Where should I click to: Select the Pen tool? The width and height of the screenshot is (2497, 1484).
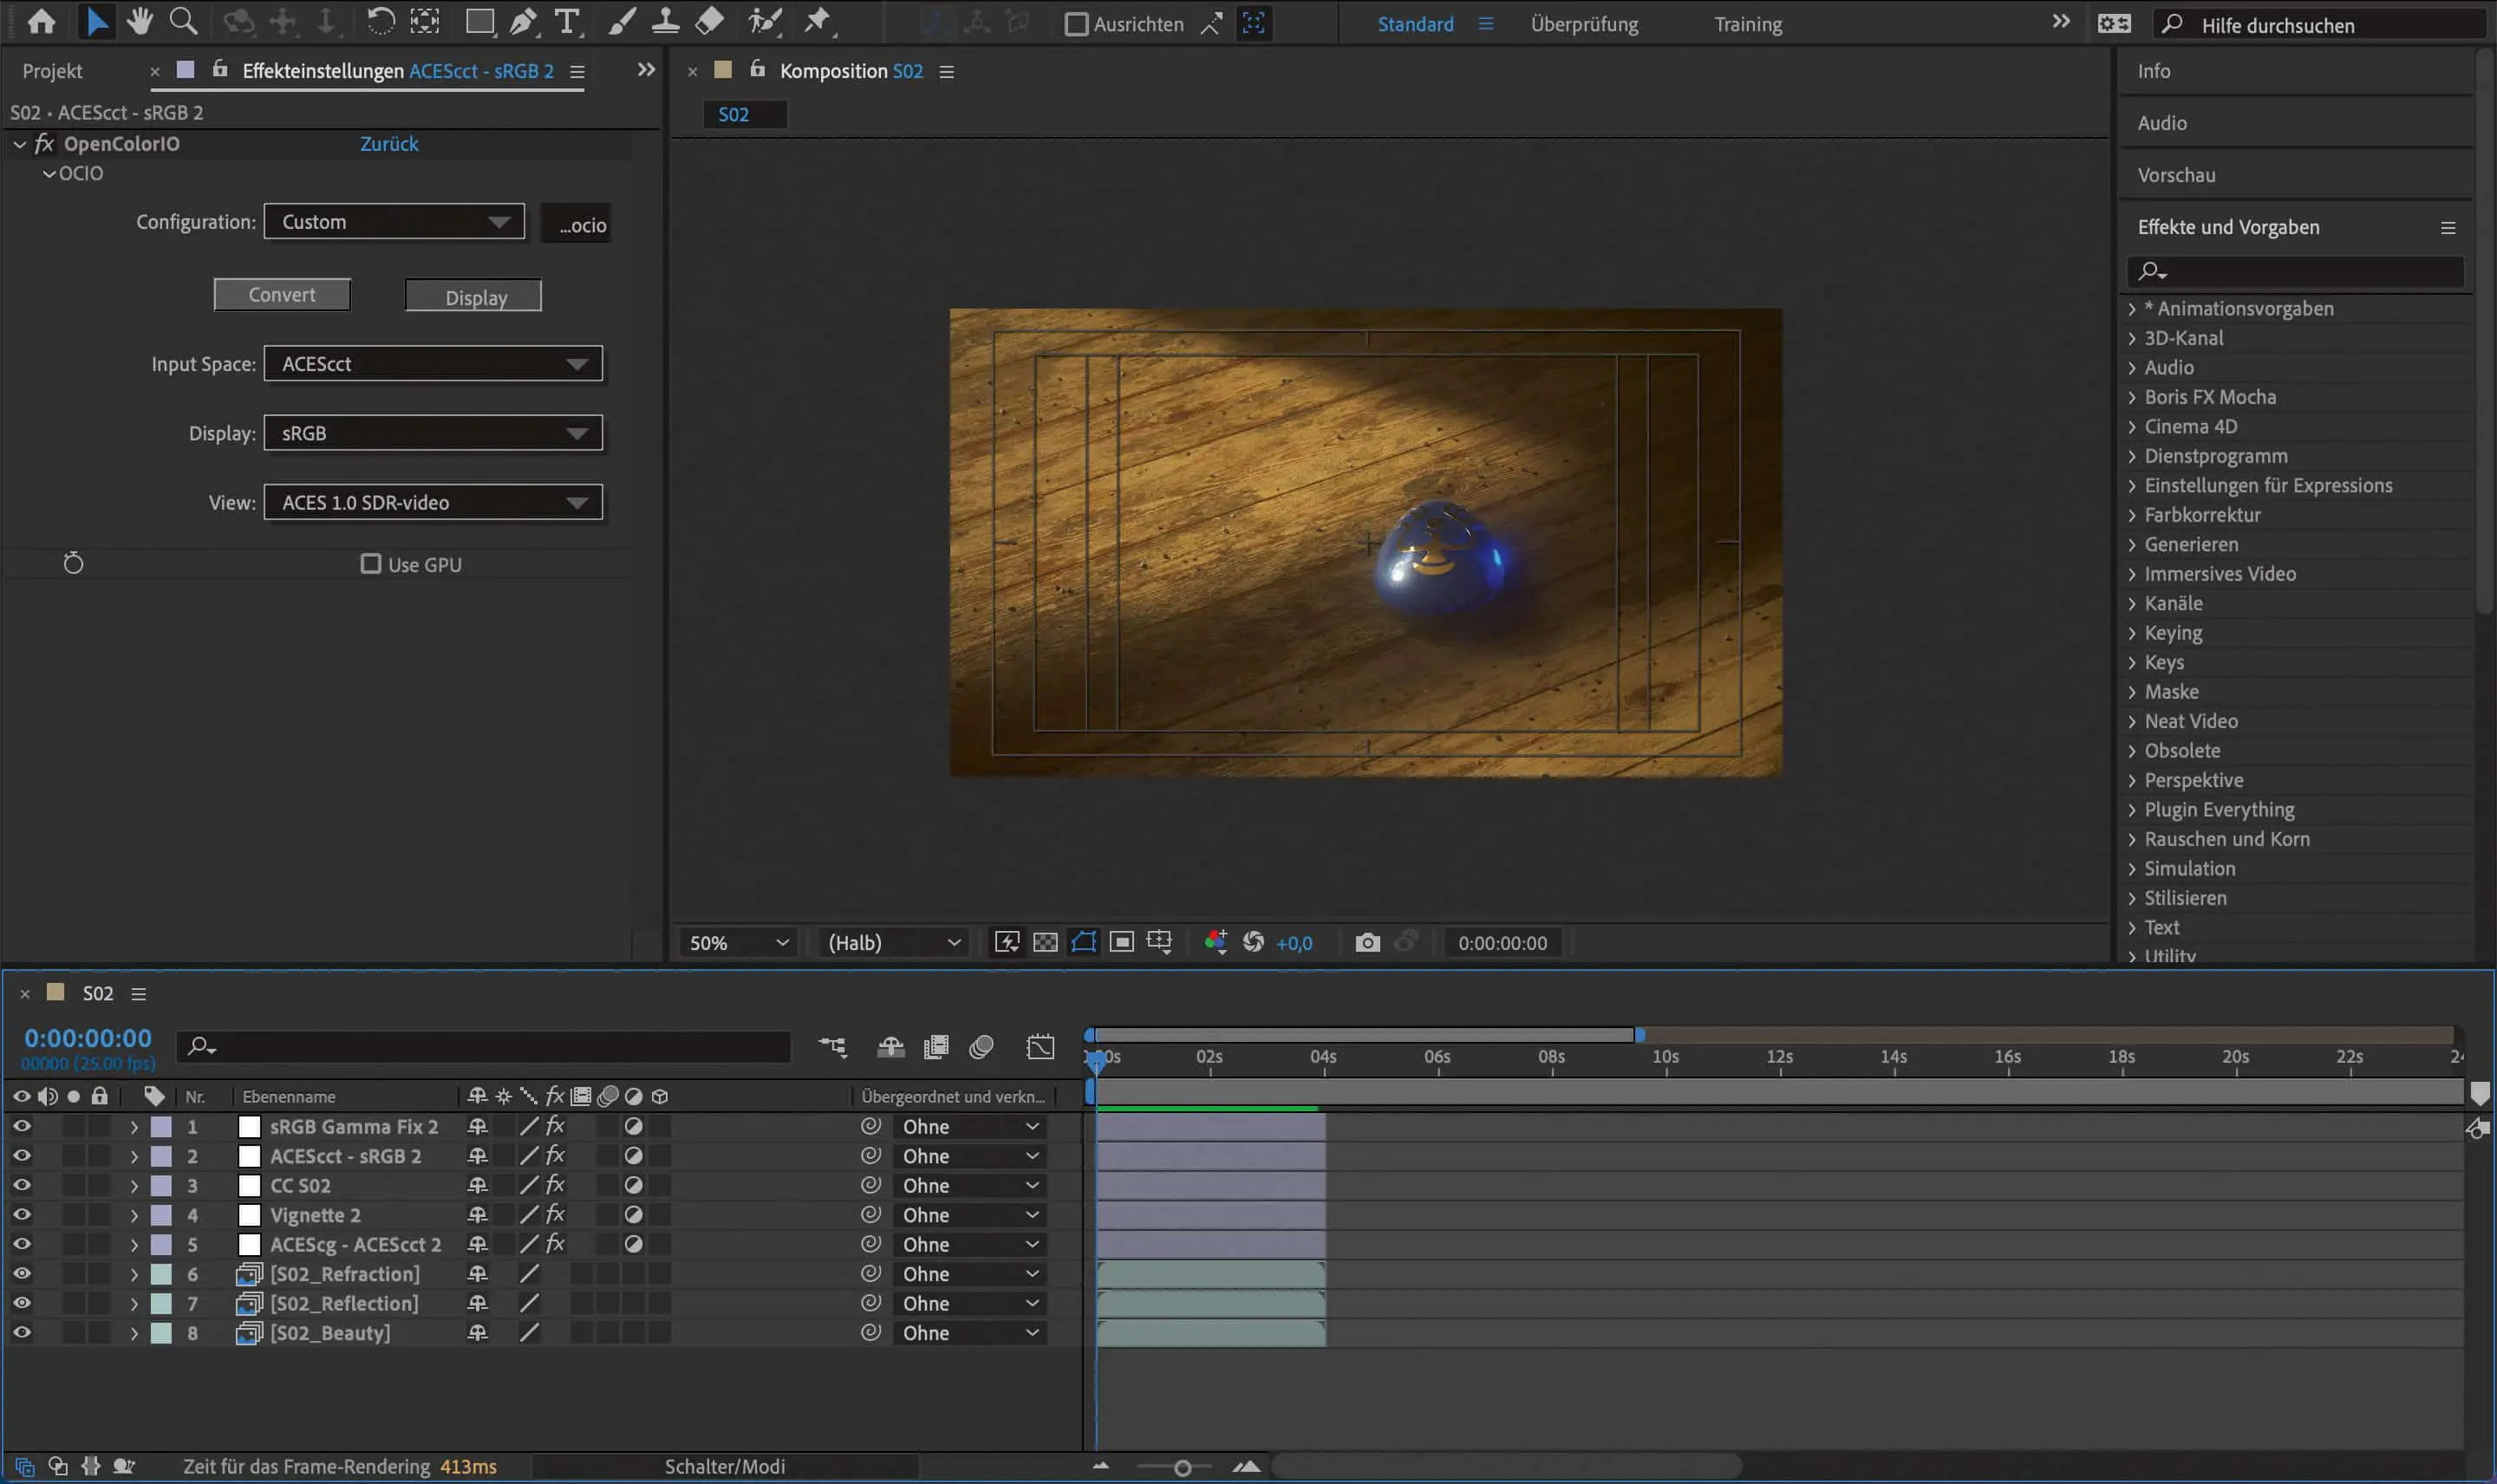click(522, 21)
